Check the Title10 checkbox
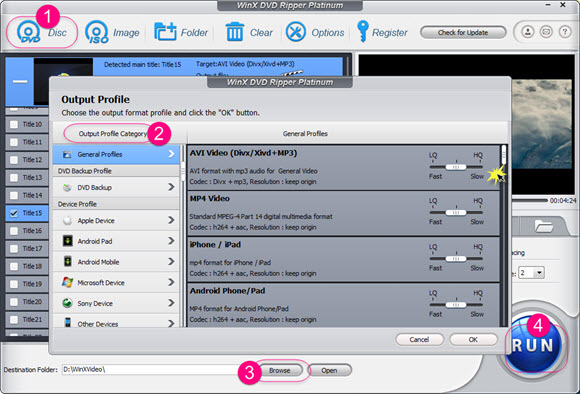This screenshot has height=394, width=580. click(x=14, y=124)
